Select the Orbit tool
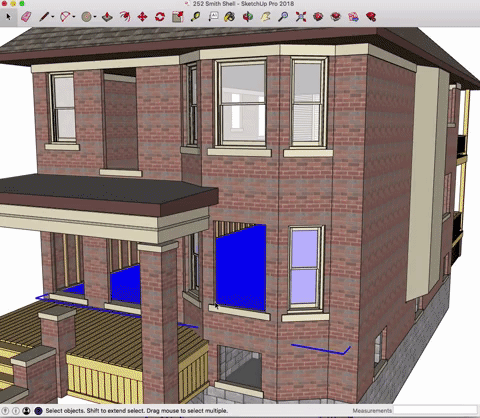 coord(248,17)
